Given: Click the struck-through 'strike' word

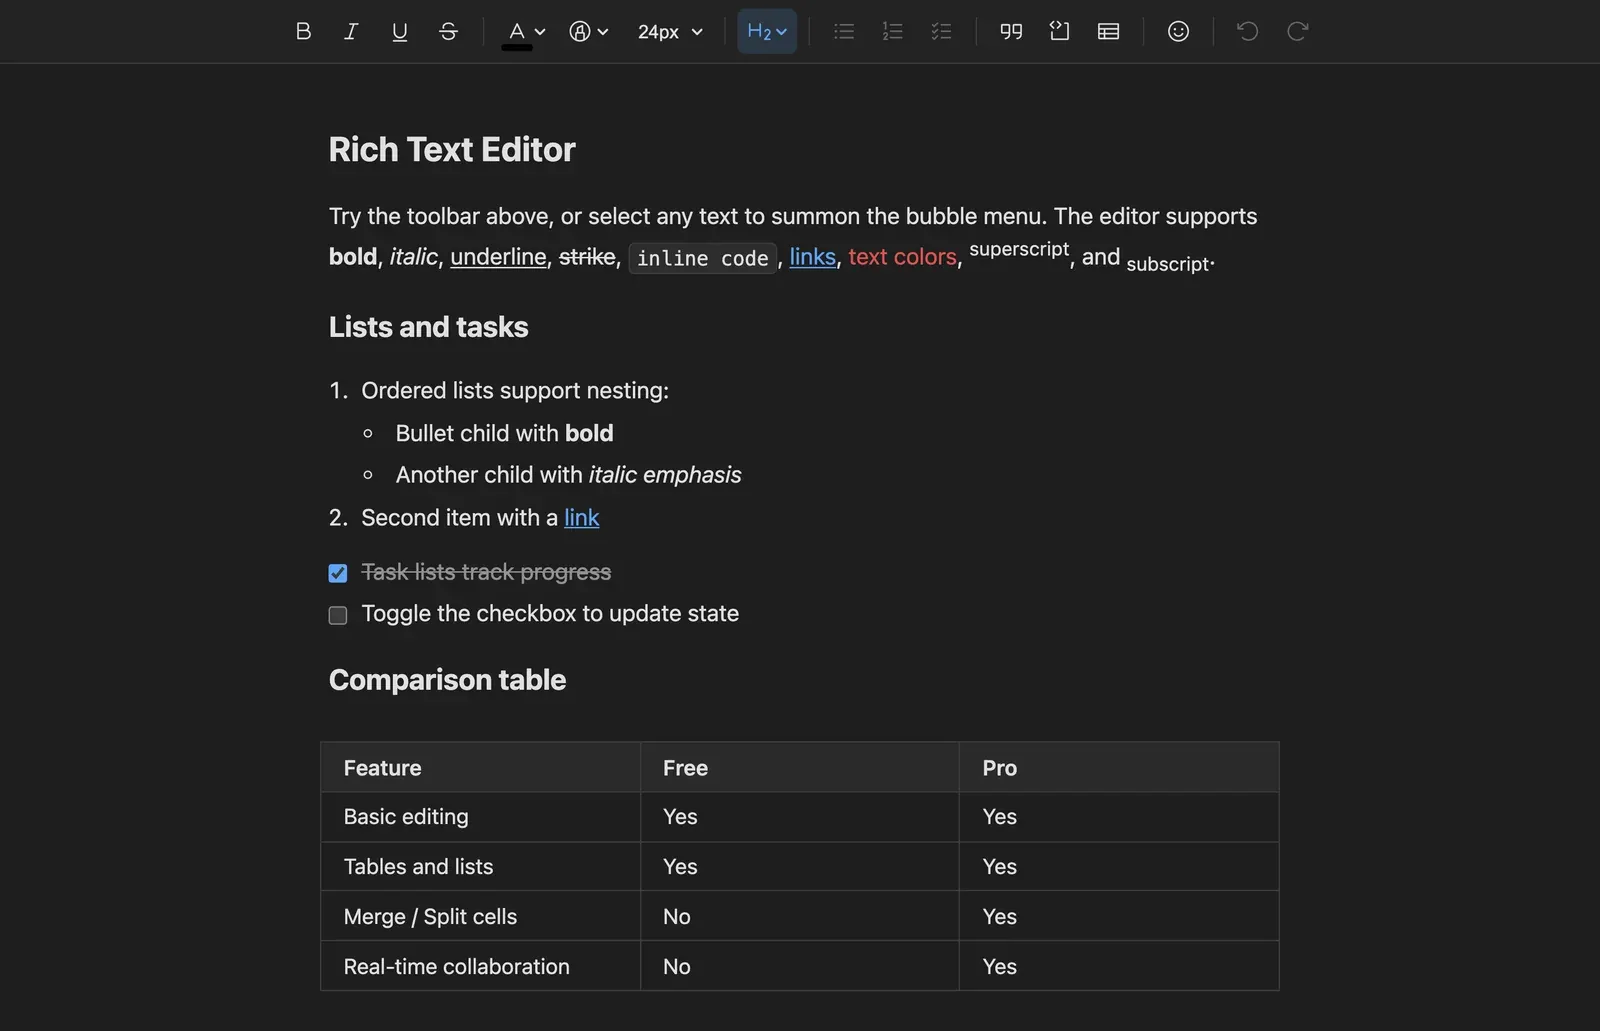Looking at the screenshot, I should click(x=587, y=257).
